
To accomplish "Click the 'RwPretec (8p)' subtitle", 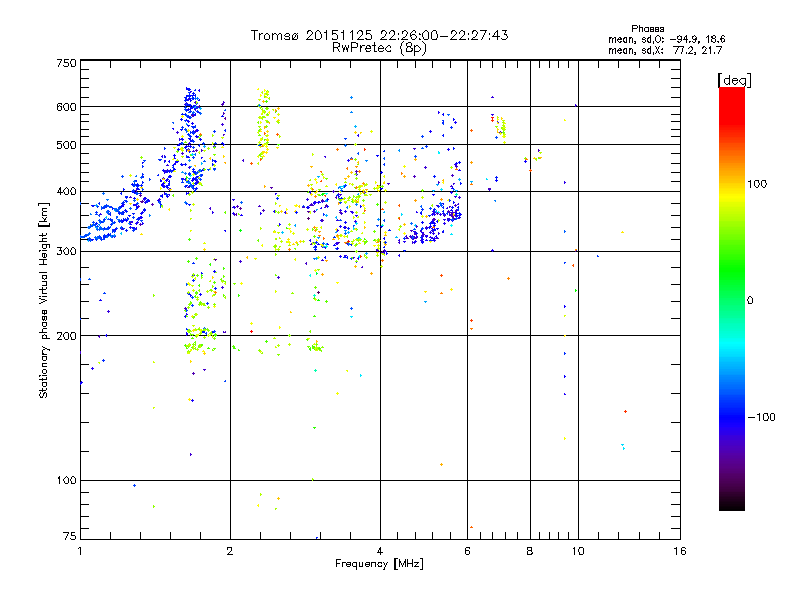I will click(x=379, y=48).
